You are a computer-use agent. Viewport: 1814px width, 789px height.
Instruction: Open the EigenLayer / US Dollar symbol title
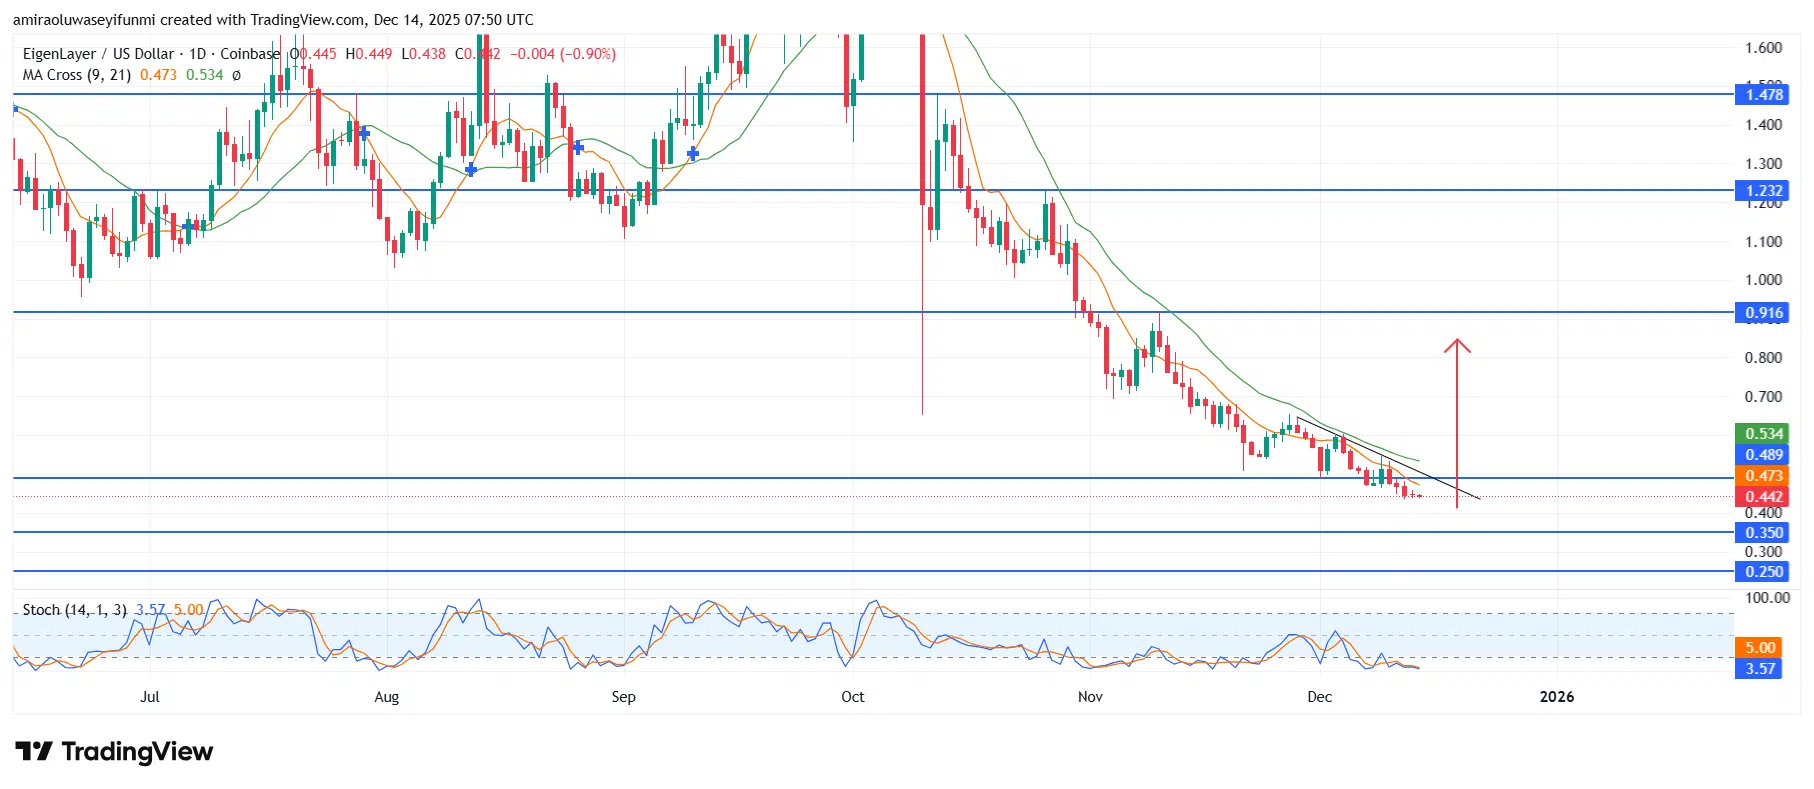click(98, 54)
